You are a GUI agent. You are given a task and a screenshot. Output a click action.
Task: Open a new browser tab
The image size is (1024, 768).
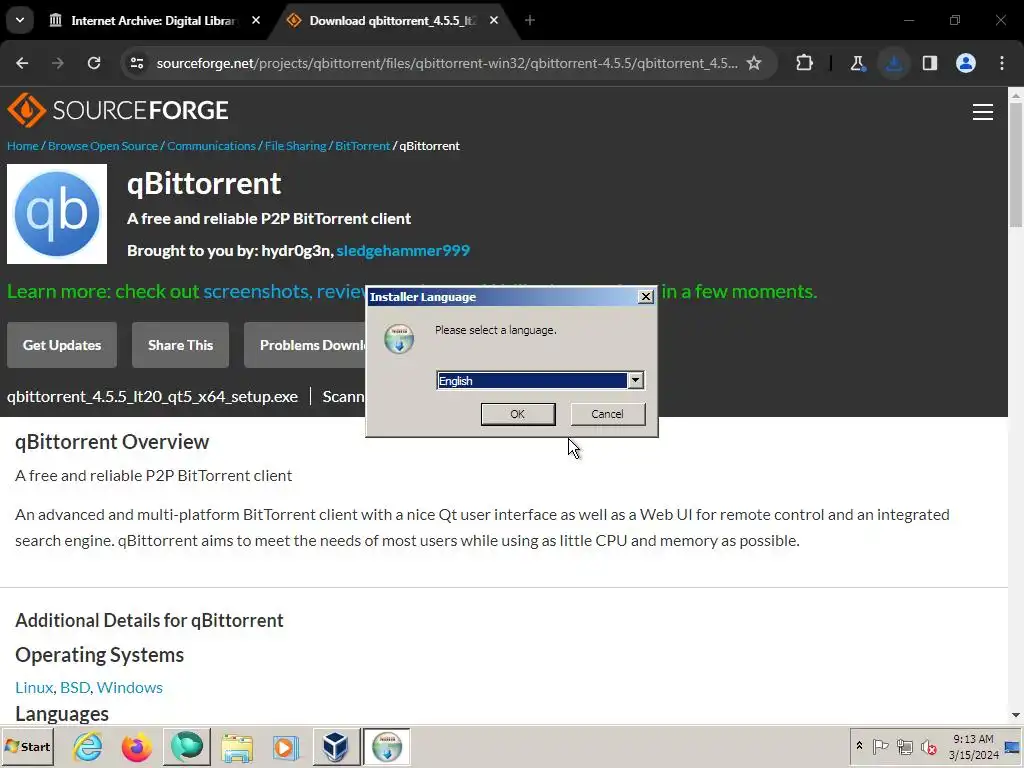point(530,20)
